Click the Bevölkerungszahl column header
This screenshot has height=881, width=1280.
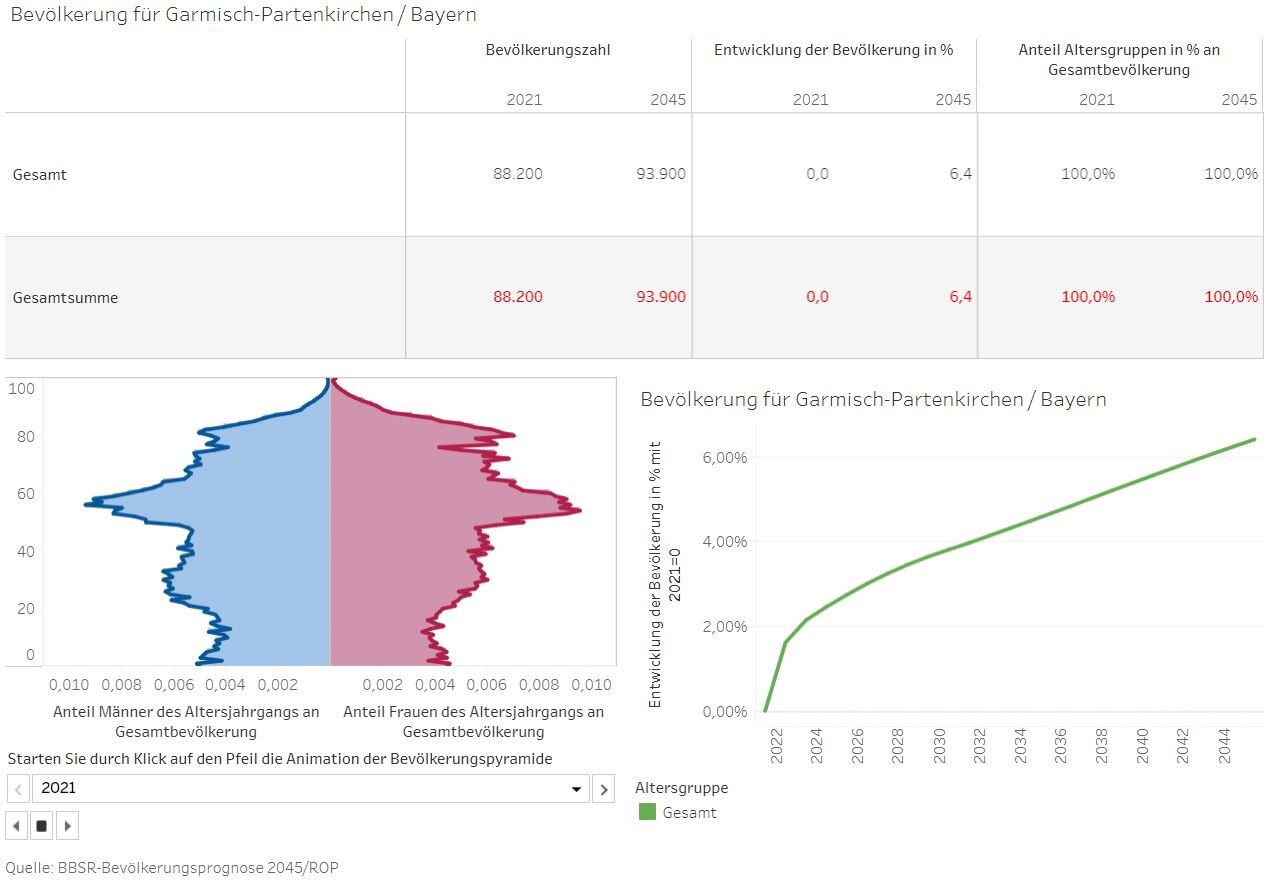(547, 50)
